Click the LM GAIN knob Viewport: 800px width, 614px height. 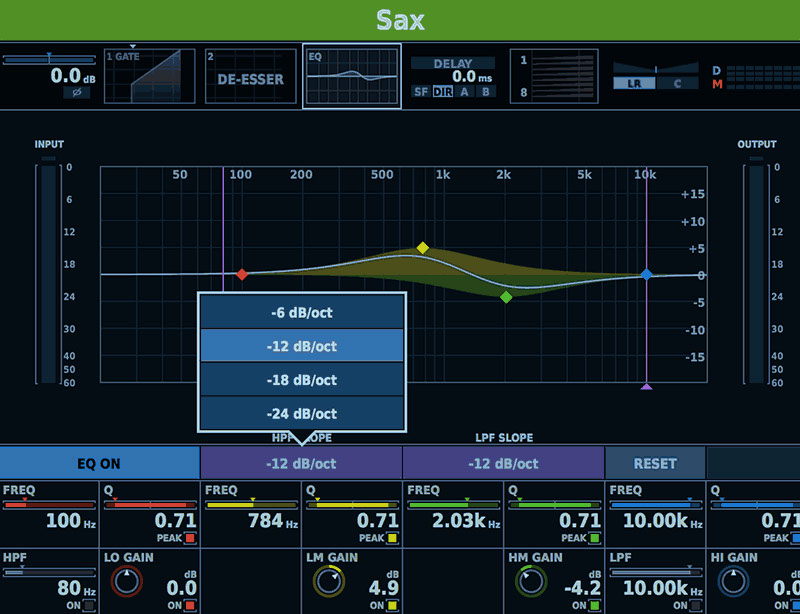[x=329, y=582]
